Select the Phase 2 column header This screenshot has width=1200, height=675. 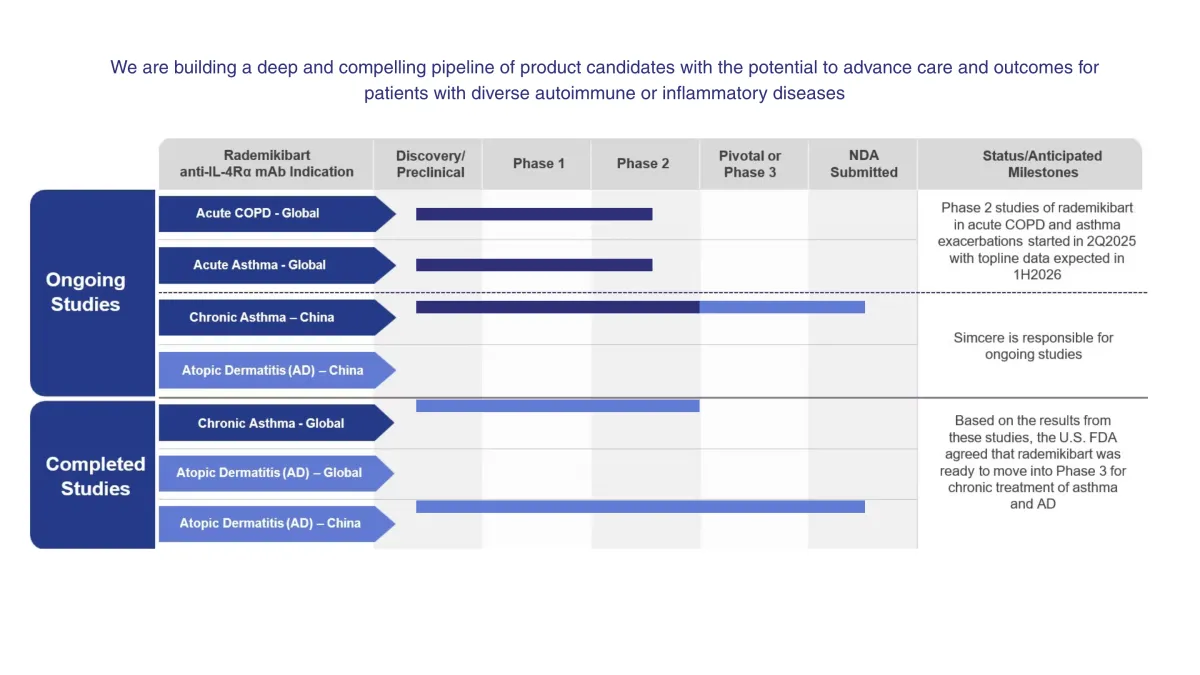click(x=643, y=164)
